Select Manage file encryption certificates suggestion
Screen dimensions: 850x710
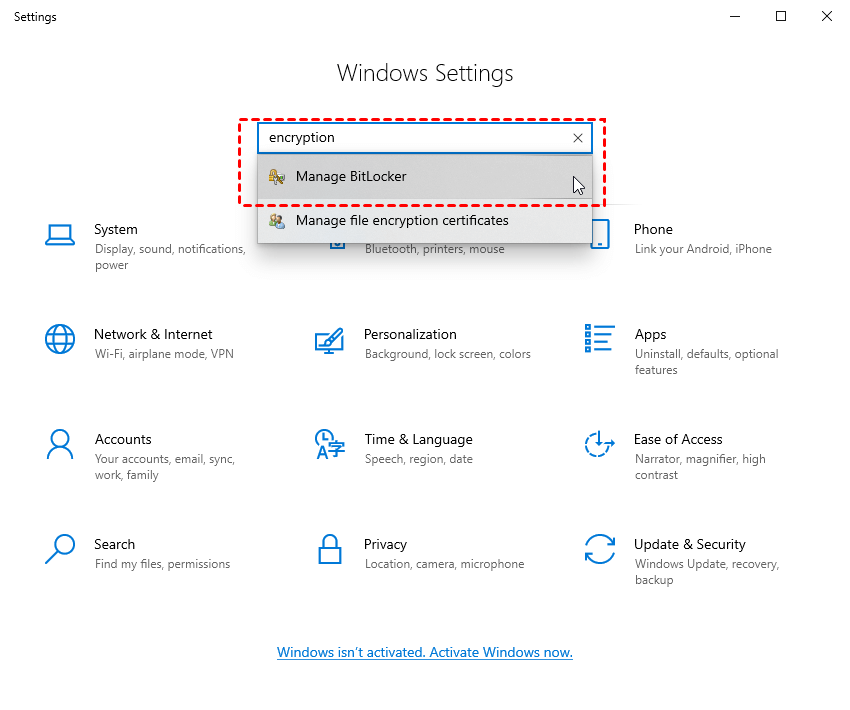(402, 221)
